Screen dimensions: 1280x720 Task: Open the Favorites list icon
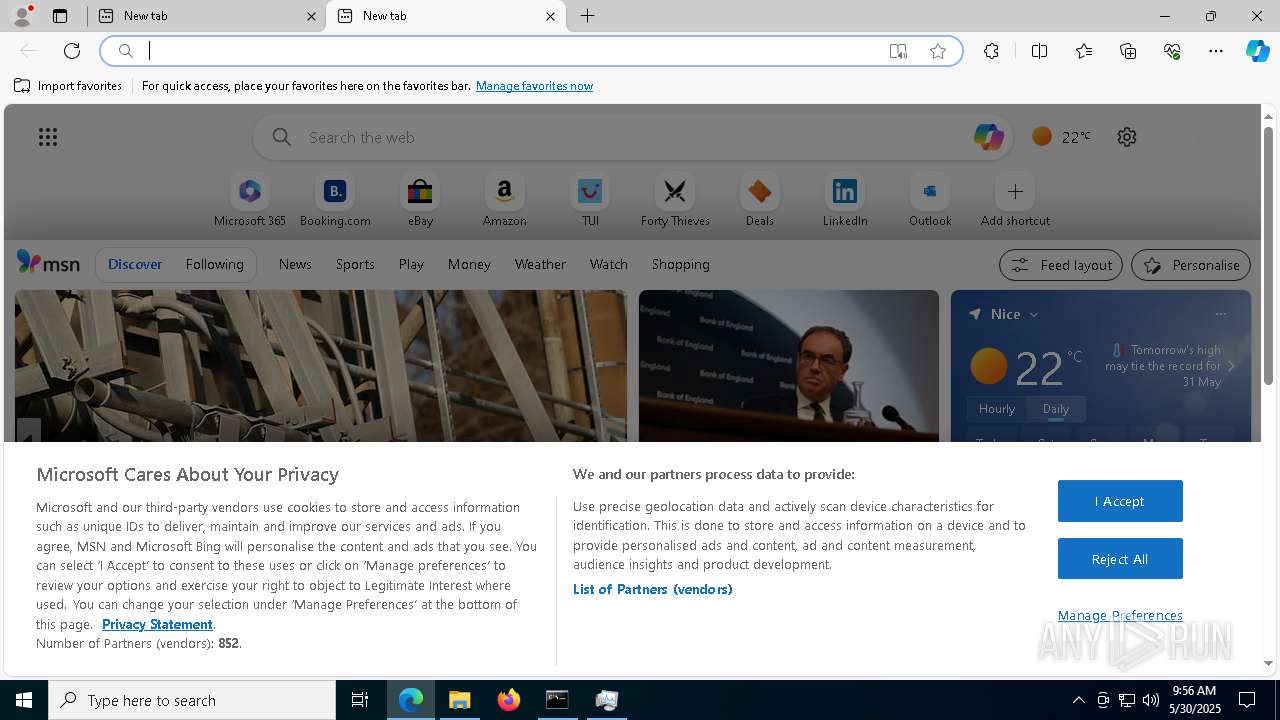pyautogui.click(x=1084, y=51)
